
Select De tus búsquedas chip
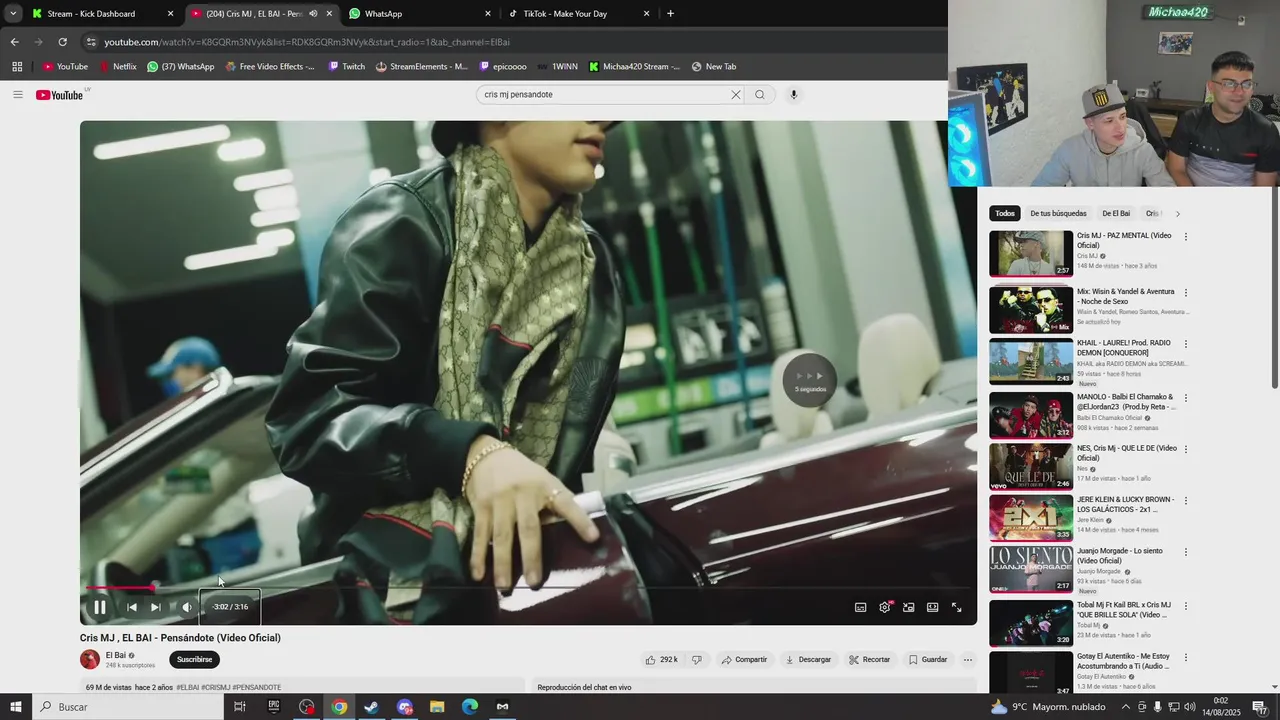[x=1058, y=214]
